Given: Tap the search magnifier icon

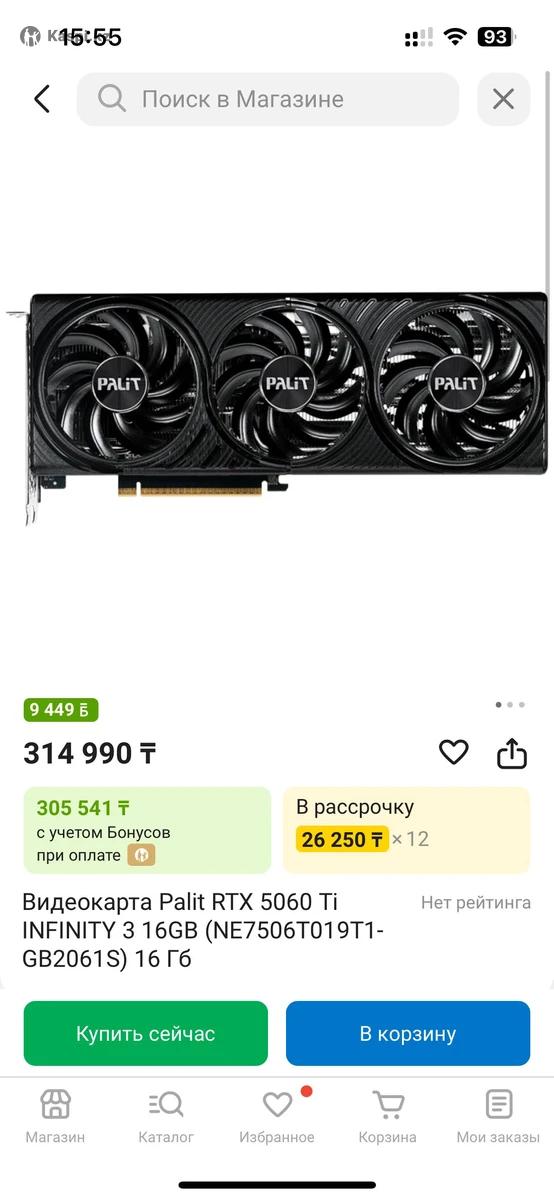Looking at the screenshot, I should 112,98.
